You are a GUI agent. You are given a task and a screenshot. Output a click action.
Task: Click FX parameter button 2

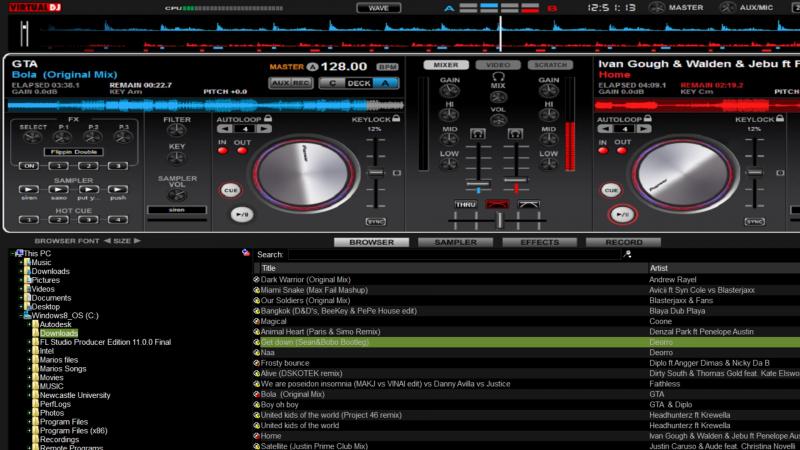pos(88,166)
